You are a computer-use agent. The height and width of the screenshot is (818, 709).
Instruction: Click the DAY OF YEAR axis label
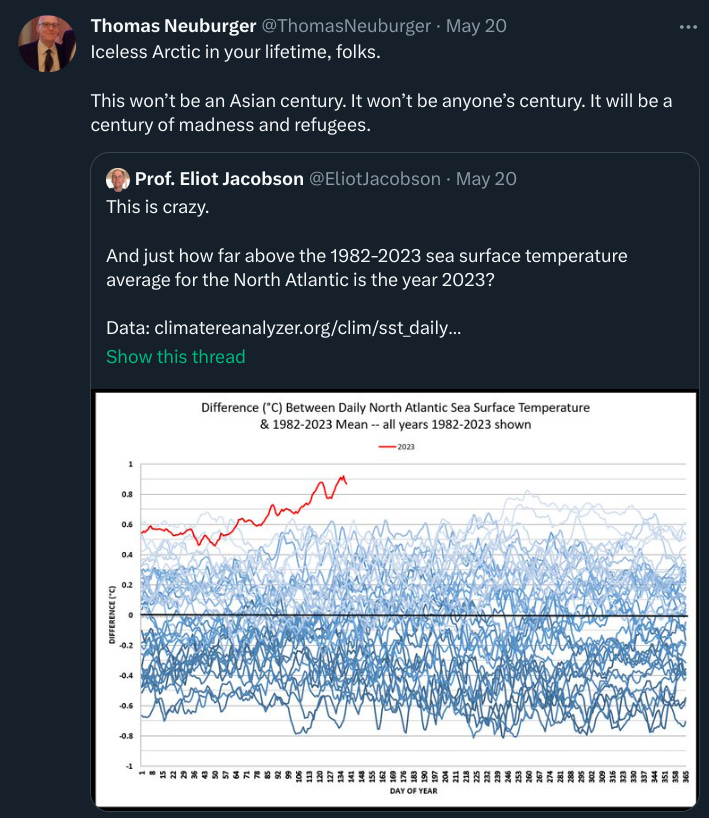[x=413, y=791]
